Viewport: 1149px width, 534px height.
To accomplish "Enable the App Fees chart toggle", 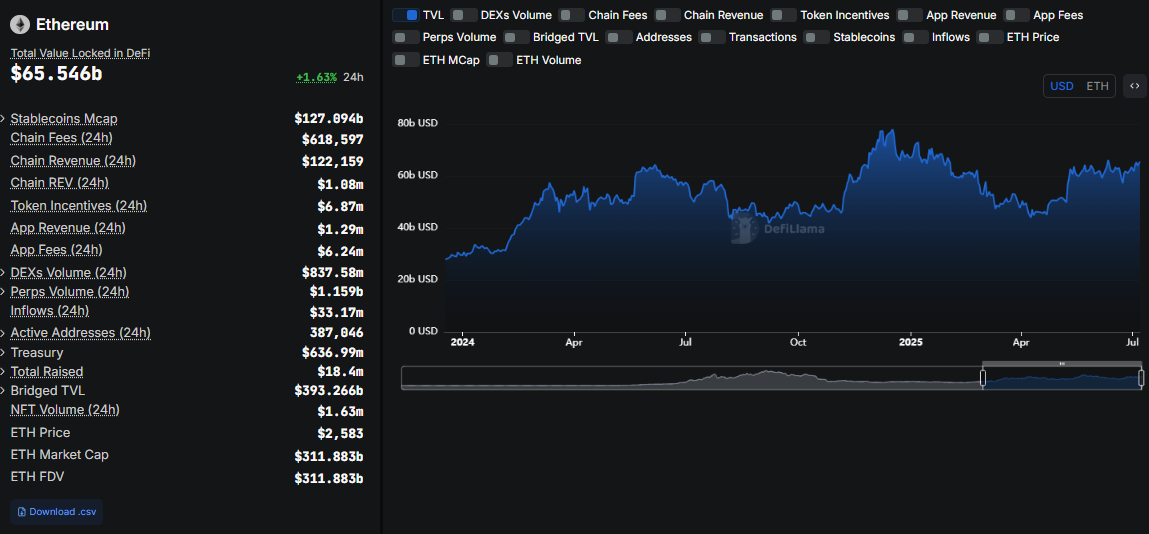I will point(1016,15).
